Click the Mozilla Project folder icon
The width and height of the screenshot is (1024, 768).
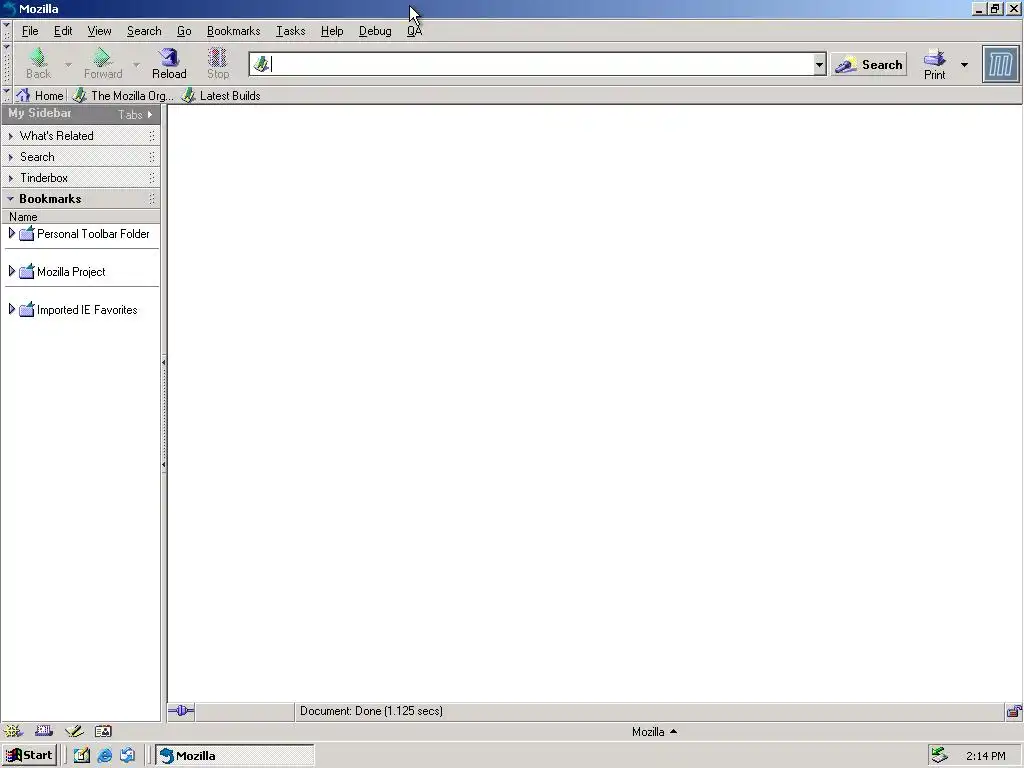26,271
